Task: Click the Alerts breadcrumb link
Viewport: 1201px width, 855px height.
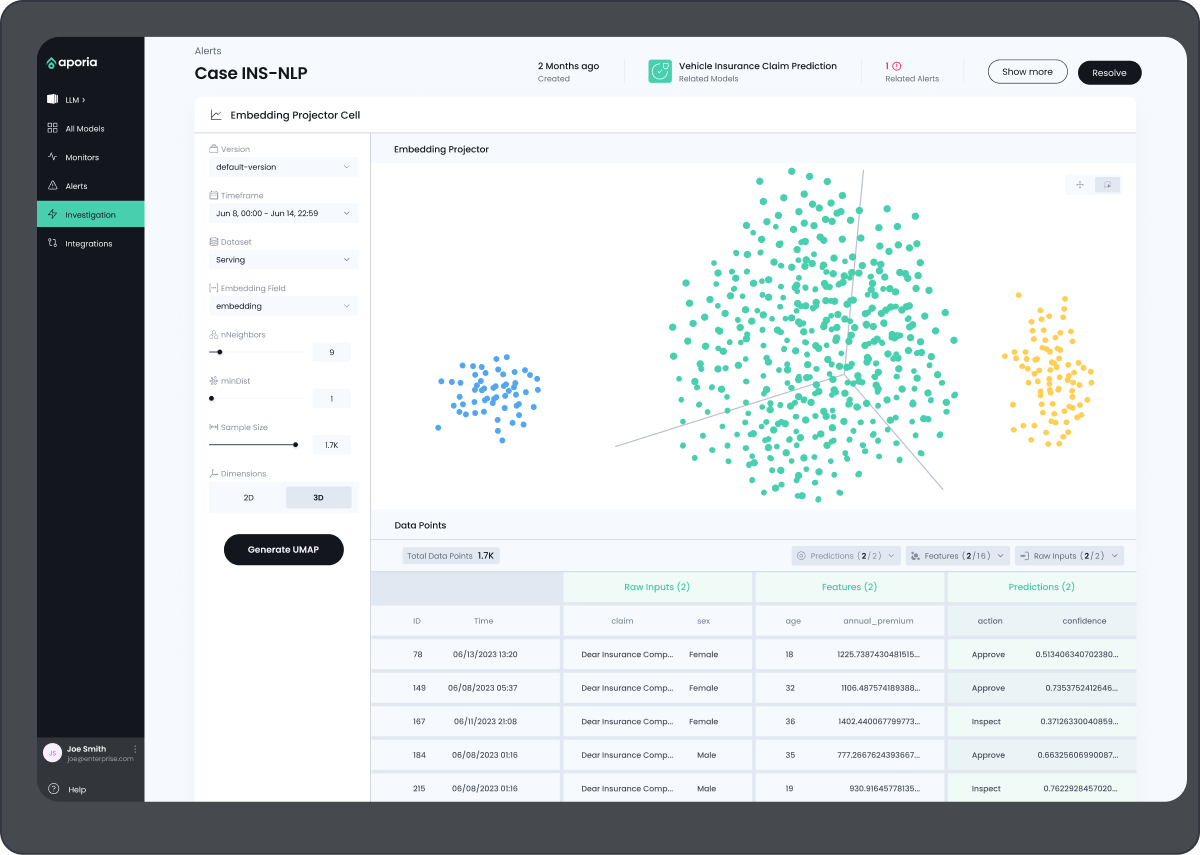Action: (208, 51)
